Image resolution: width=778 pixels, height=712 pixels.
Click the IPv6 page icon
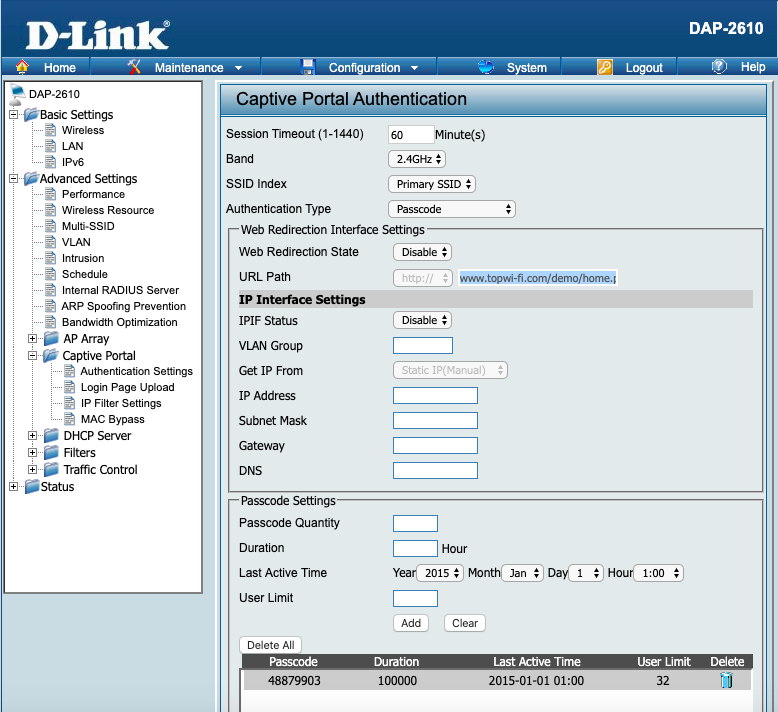pos(51,162)
